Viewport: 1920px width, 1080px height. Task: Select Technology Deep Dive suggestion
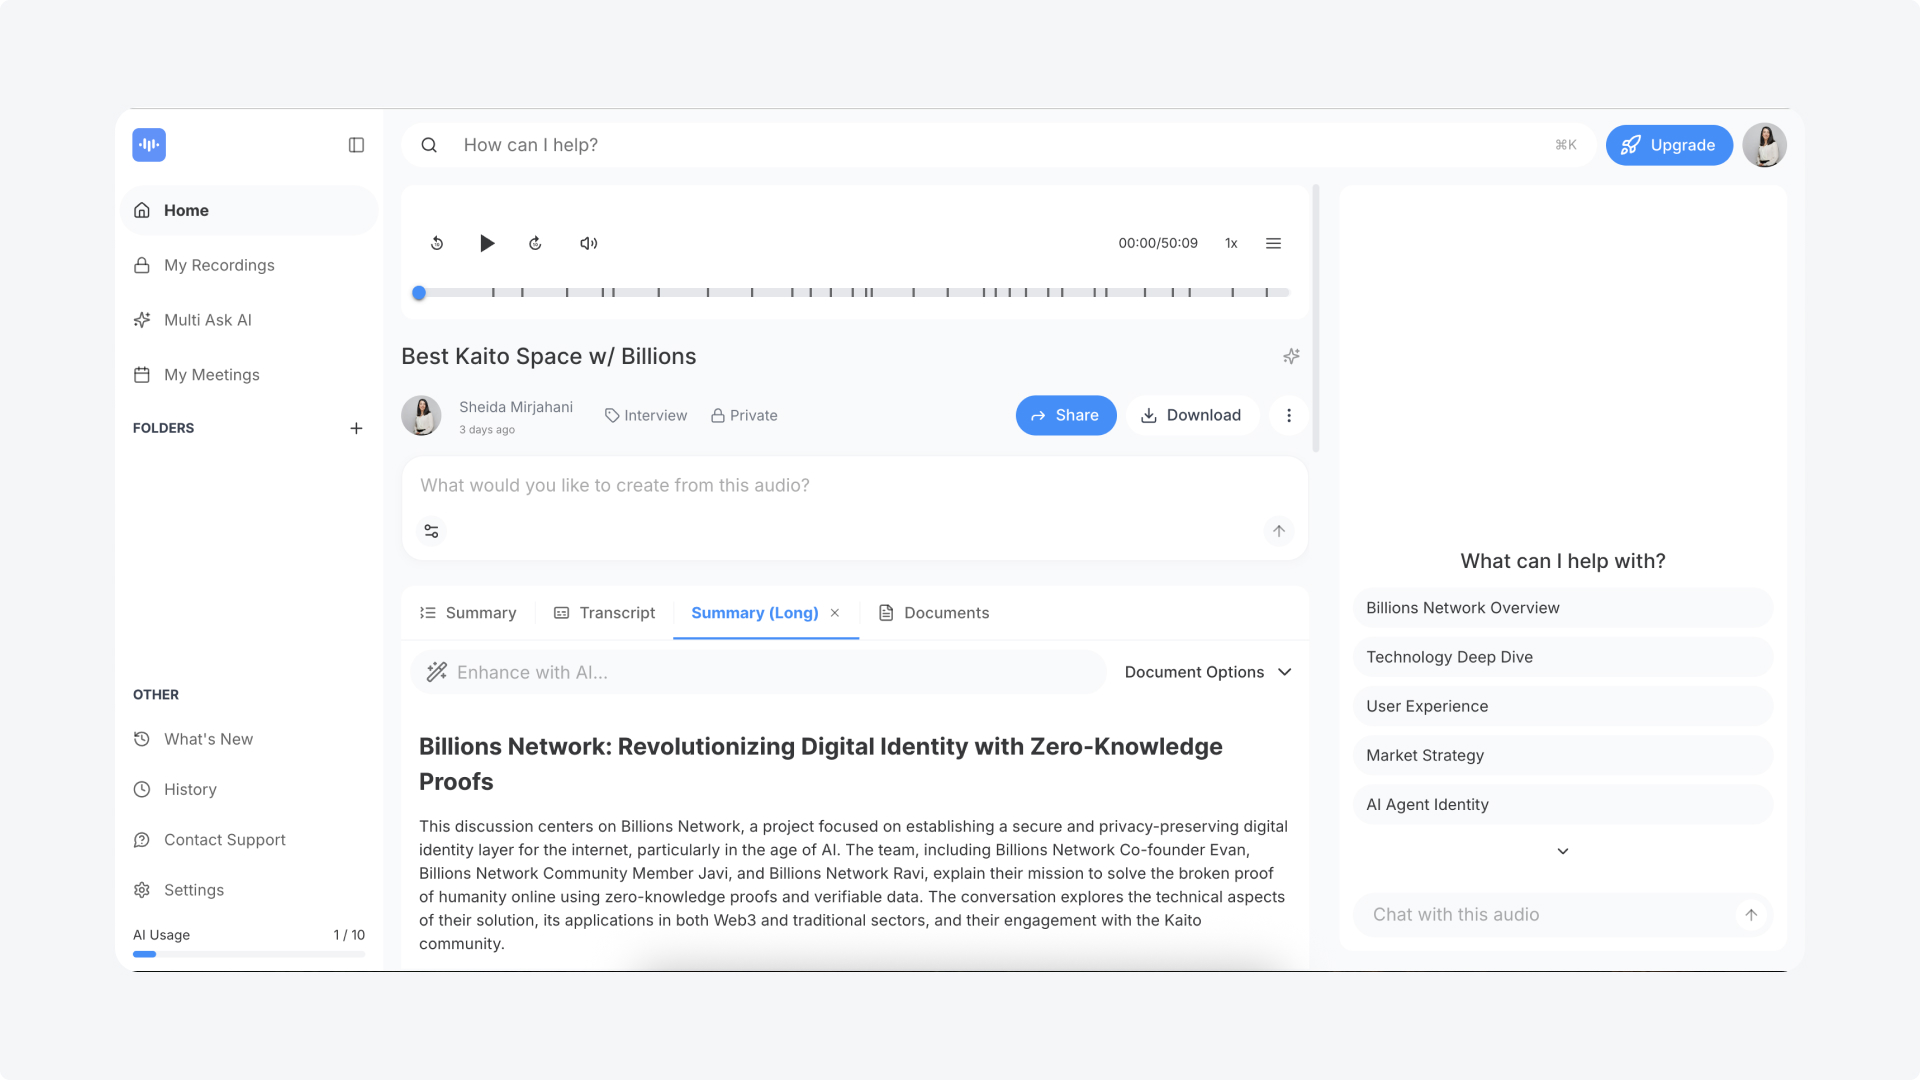[1563, 657]
